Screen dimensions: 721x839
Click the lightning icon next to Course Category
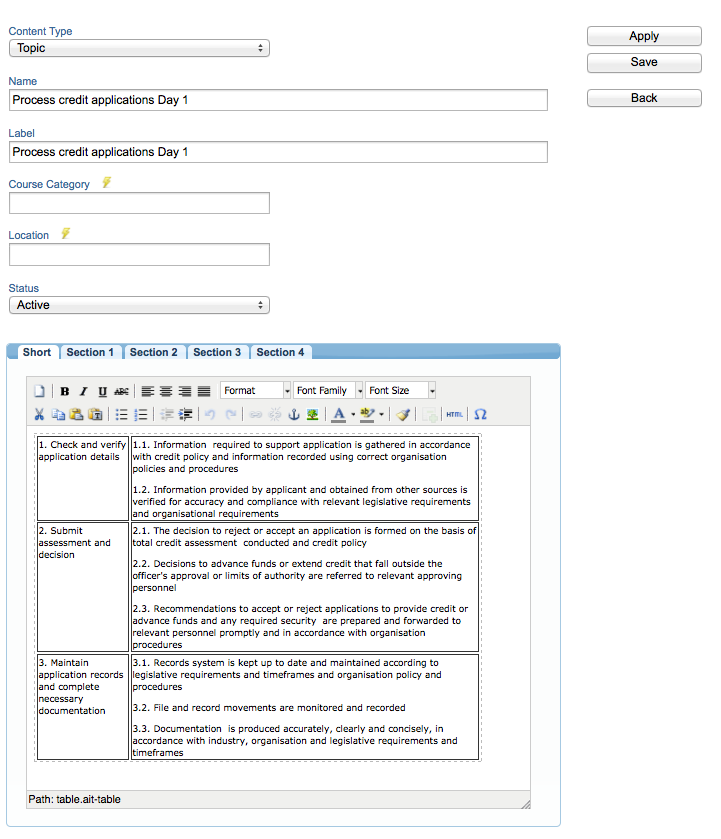[x=107, y=182]
